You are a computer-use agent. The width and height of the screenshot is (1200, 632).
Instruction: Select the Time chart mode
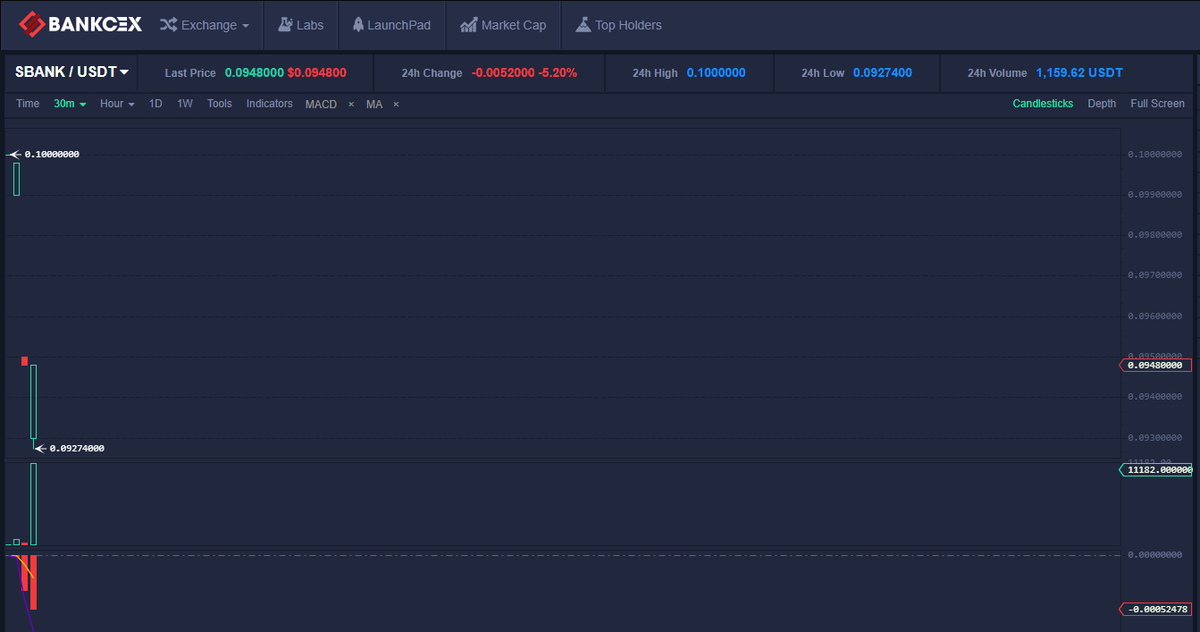coord(28,104)
